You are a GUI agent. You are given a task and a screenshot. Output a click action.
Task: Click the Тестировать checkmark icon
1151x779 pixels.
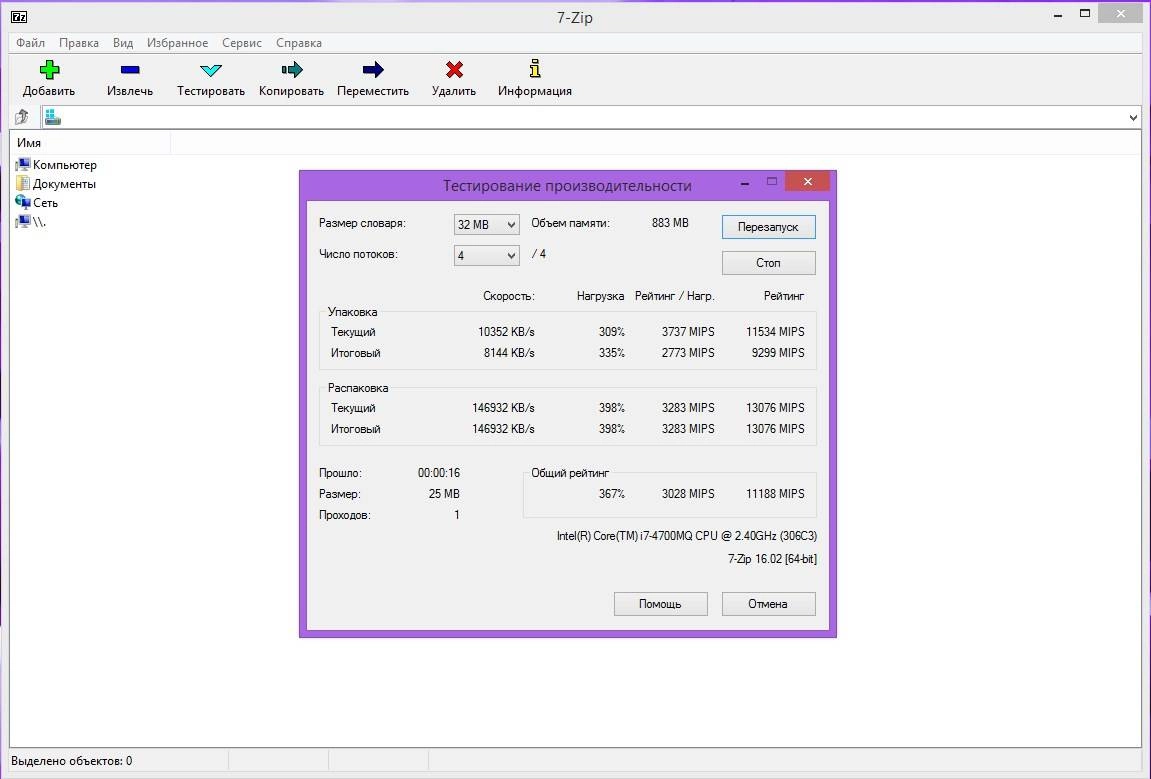211,70
